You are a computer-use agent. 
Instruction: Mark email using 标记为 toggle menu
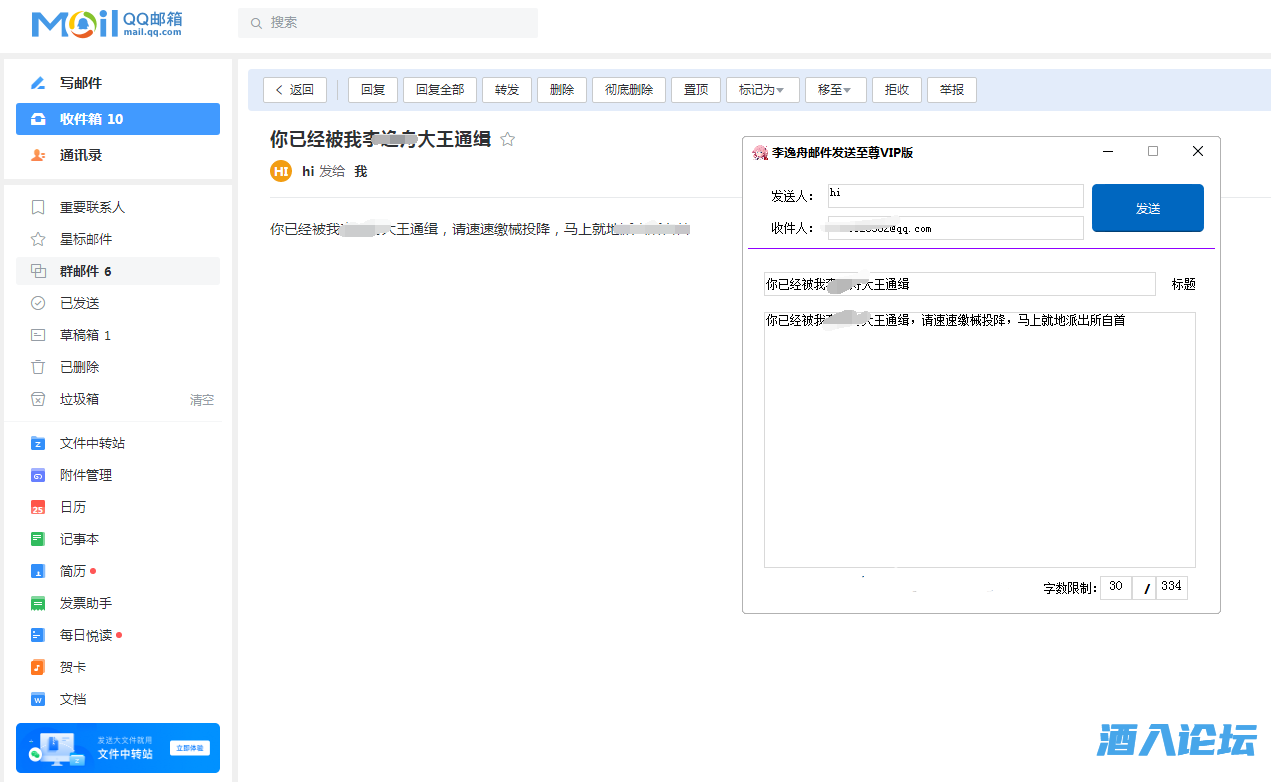pos(762,89)
